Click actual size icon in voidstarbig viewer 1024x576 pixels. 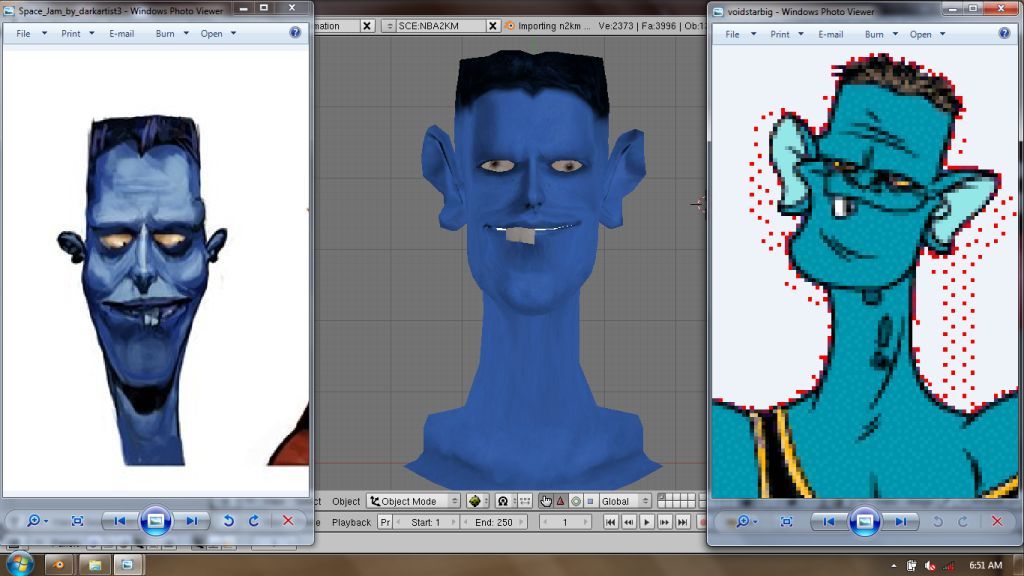tap(786, 521)
